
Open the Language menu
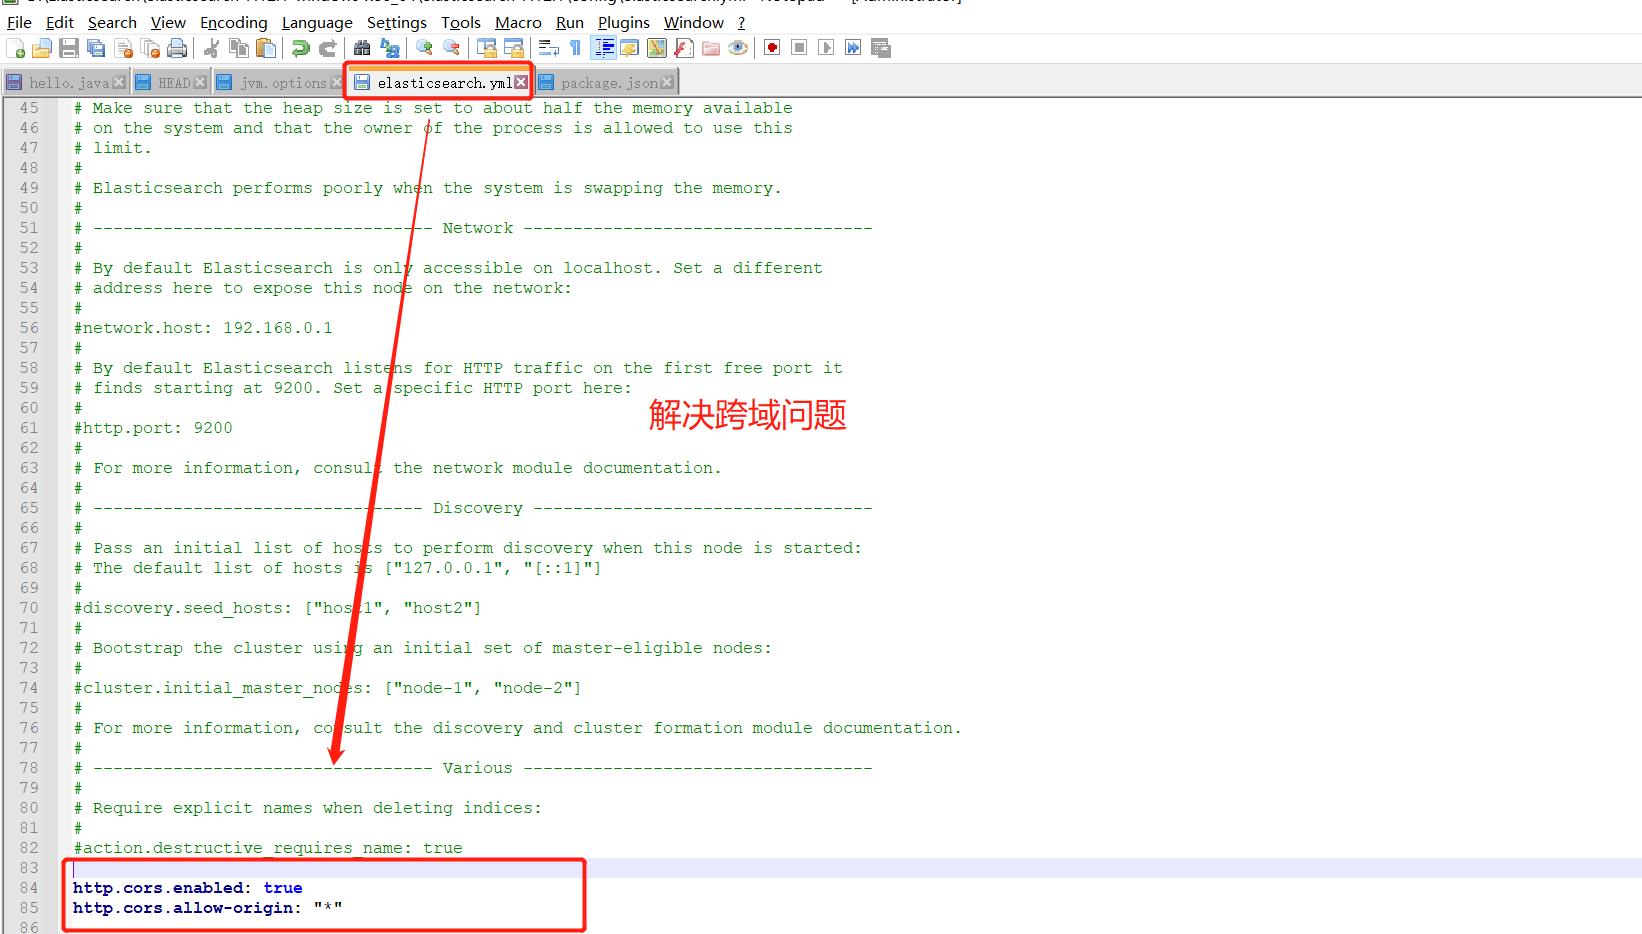coord(317,22)
